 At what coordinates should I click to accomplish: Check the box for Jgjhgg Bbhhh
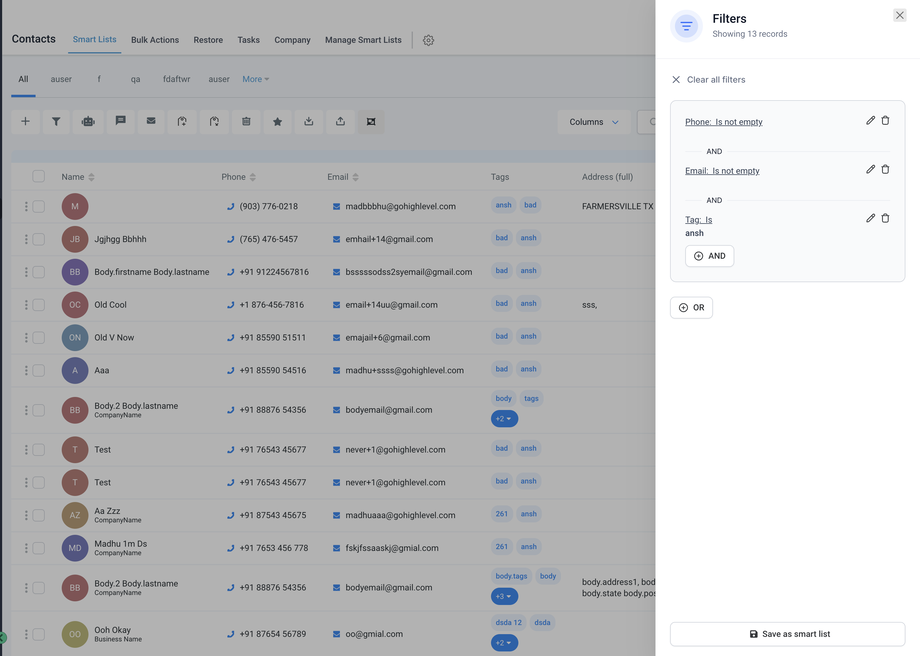[39, 239]
